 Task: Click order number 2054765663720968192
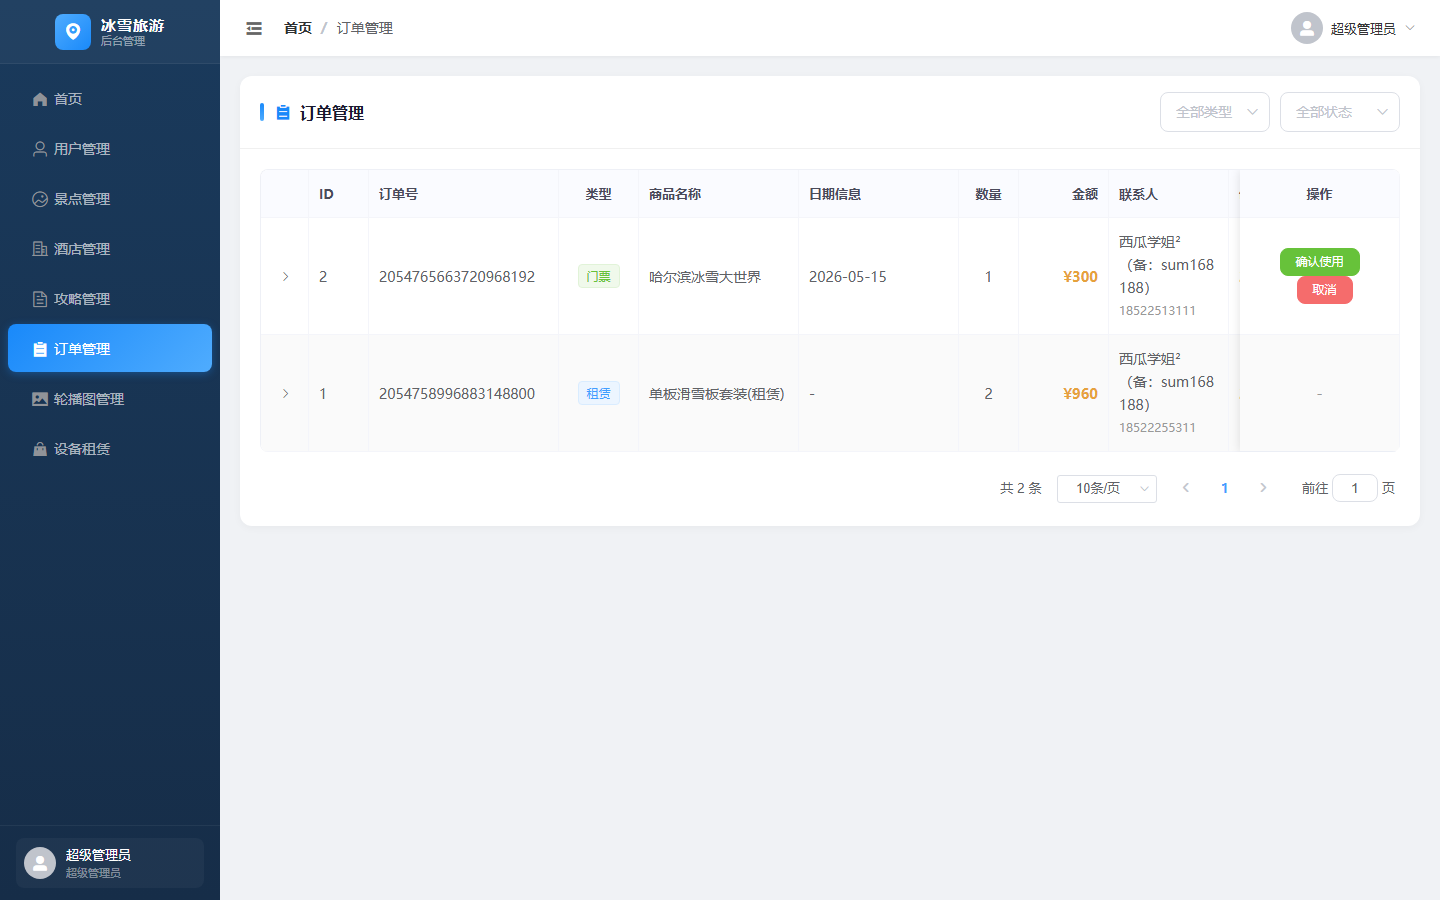click(x=457, y=277)
